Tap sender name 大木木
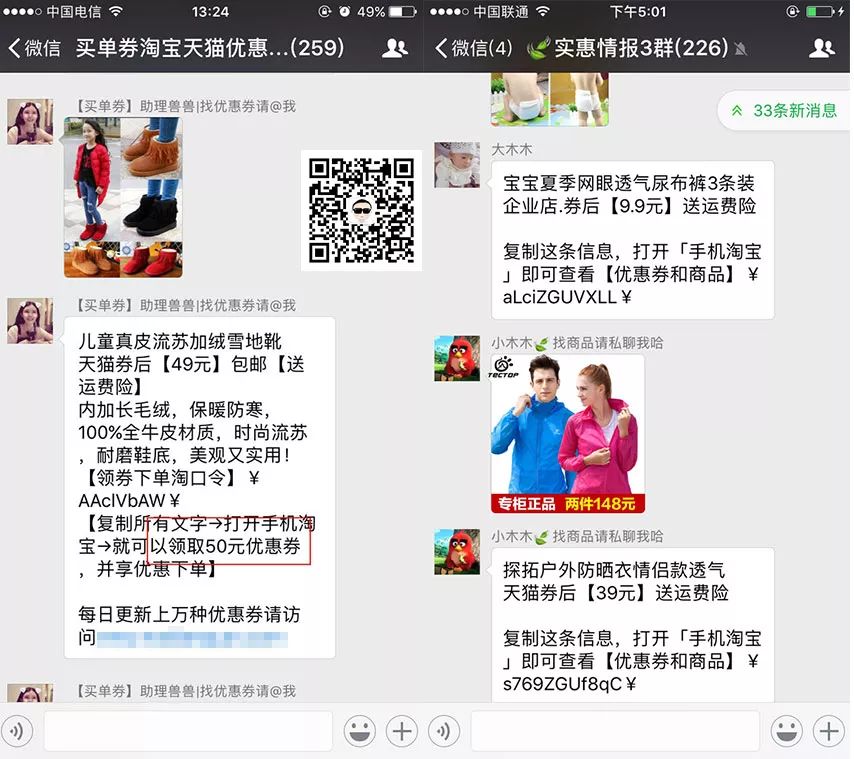Screen dimensions: 854x759 point(511,149)
